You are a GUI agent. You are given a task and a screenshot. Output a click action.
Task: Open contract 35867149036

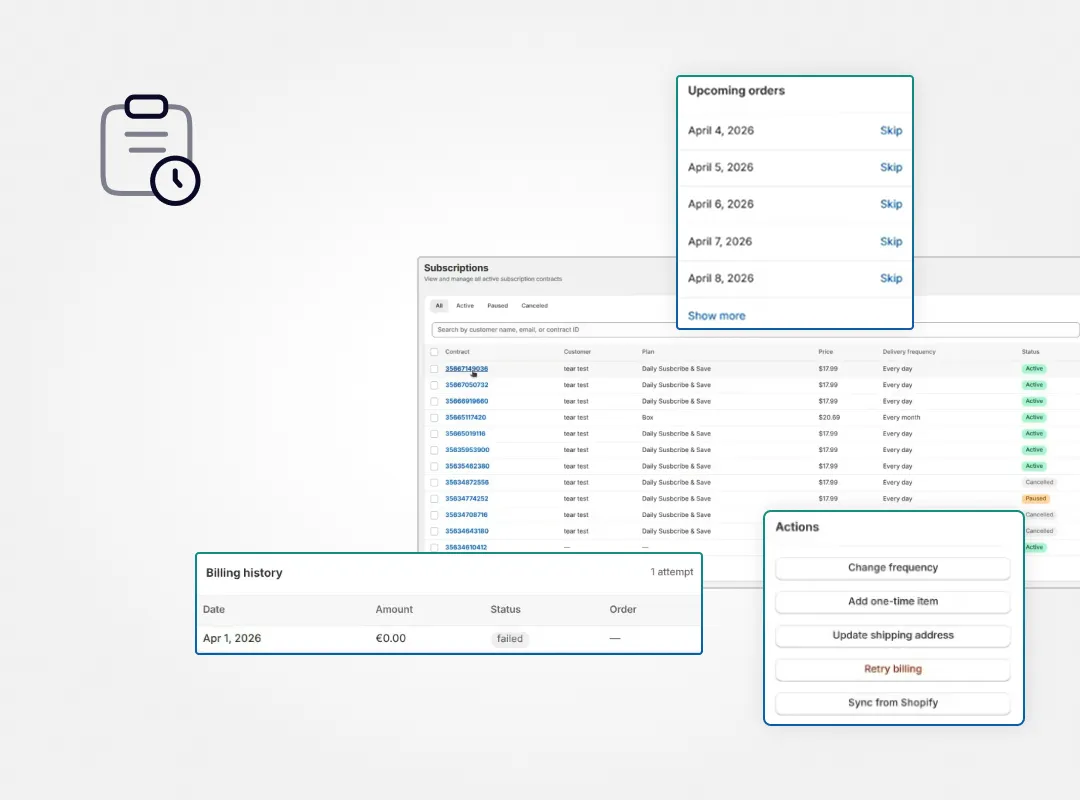coord(466,369)
